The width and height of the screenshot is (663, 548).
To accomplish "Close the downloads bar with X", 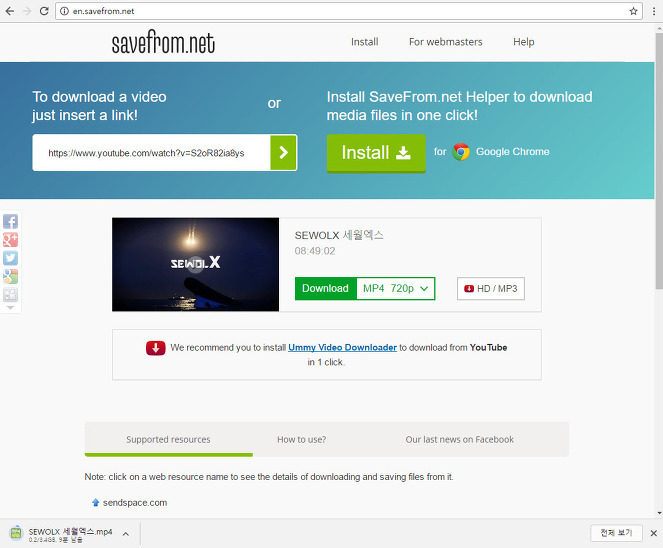I will [654, 533].
